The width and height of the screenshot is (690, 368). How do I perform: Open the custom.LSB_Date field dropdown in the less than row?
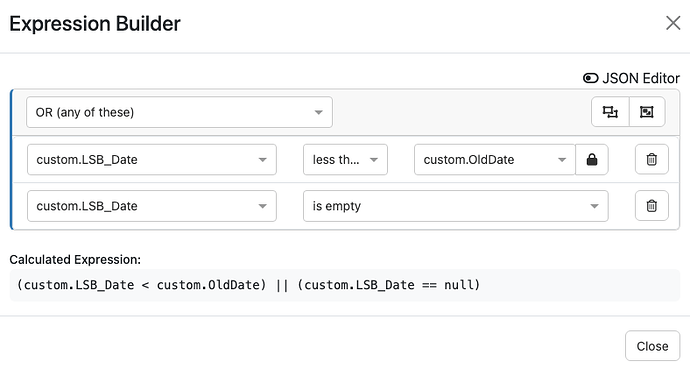152,159
